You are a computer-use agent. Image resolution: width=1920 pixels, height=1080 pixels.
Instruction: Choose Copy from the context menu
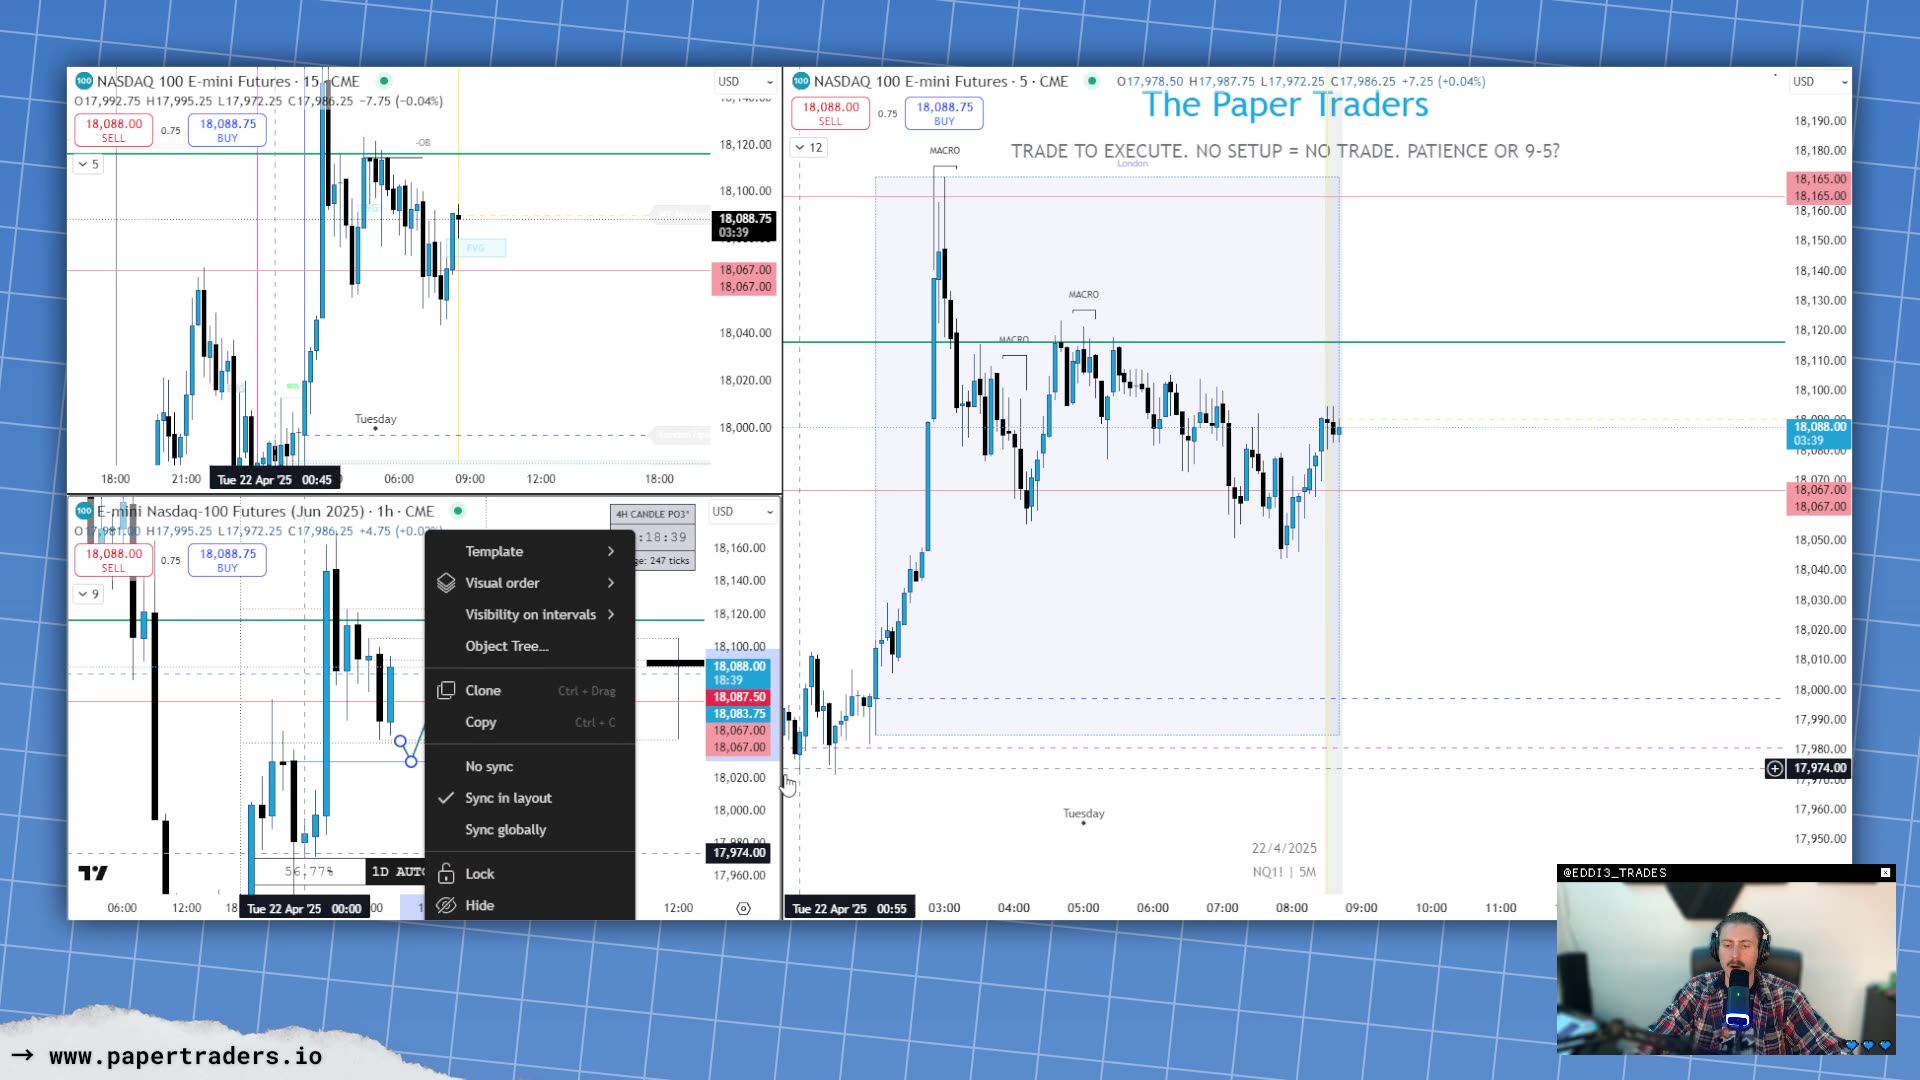point(530,722)
